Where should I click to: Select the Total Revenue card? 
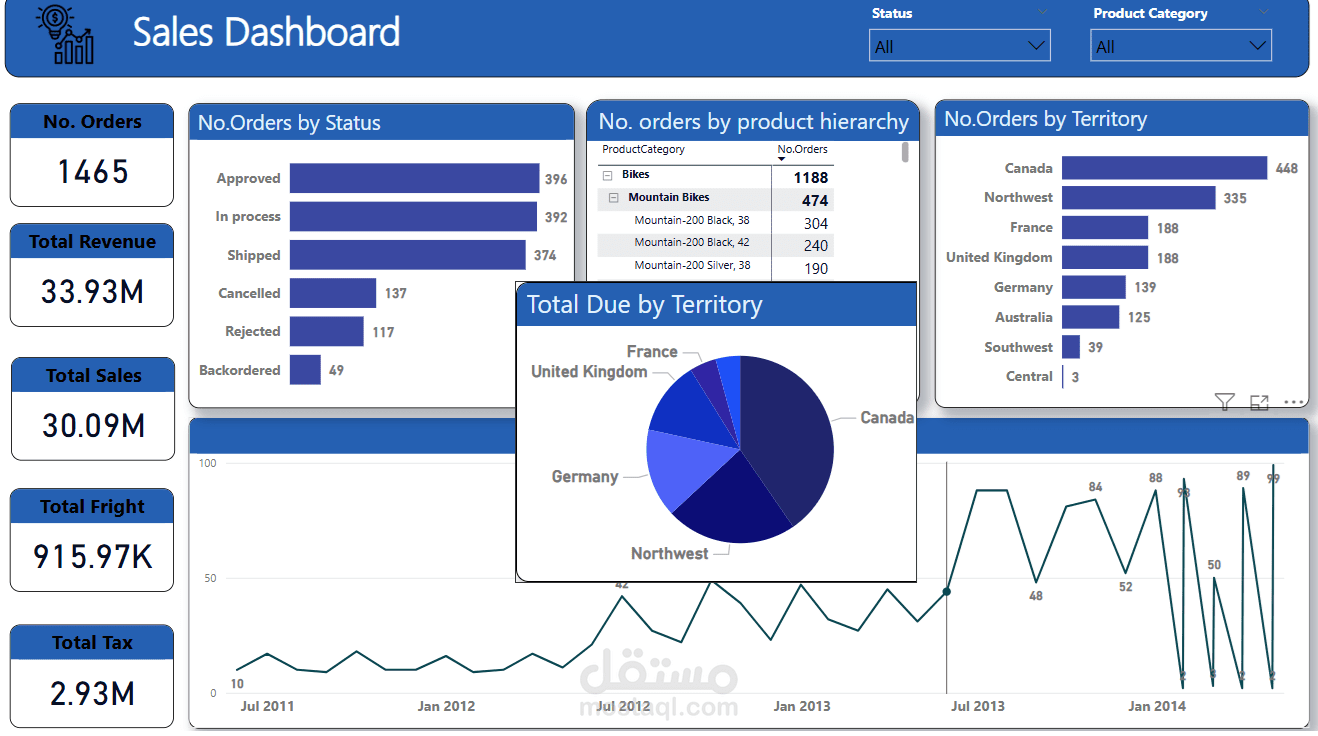coord(91,275)
